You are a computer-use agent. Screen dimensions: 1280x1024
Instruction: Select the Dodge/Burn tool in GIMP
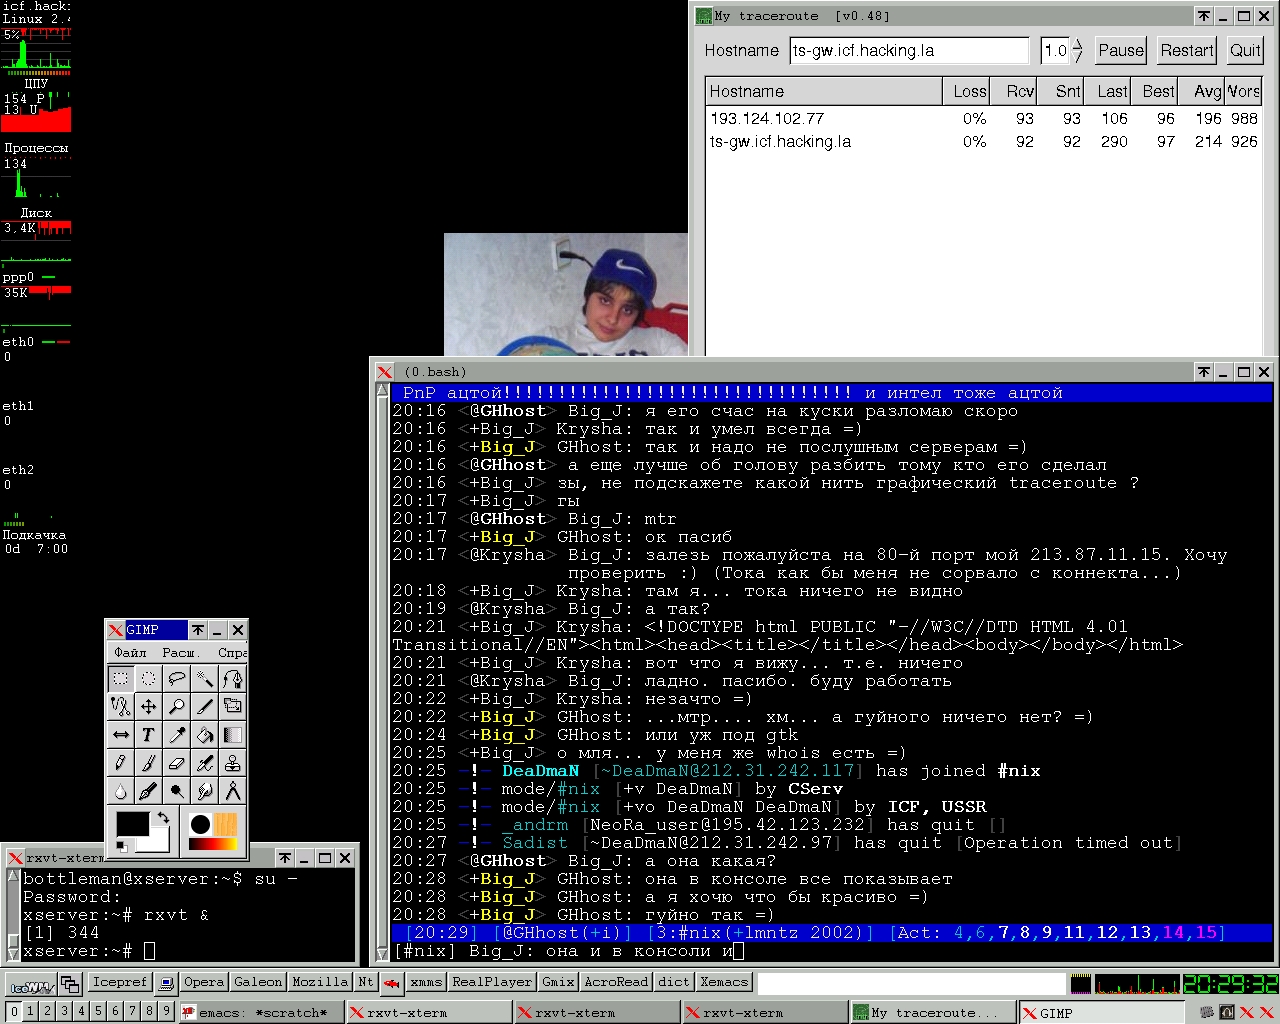pyautogui.click(x=176, y=791)
